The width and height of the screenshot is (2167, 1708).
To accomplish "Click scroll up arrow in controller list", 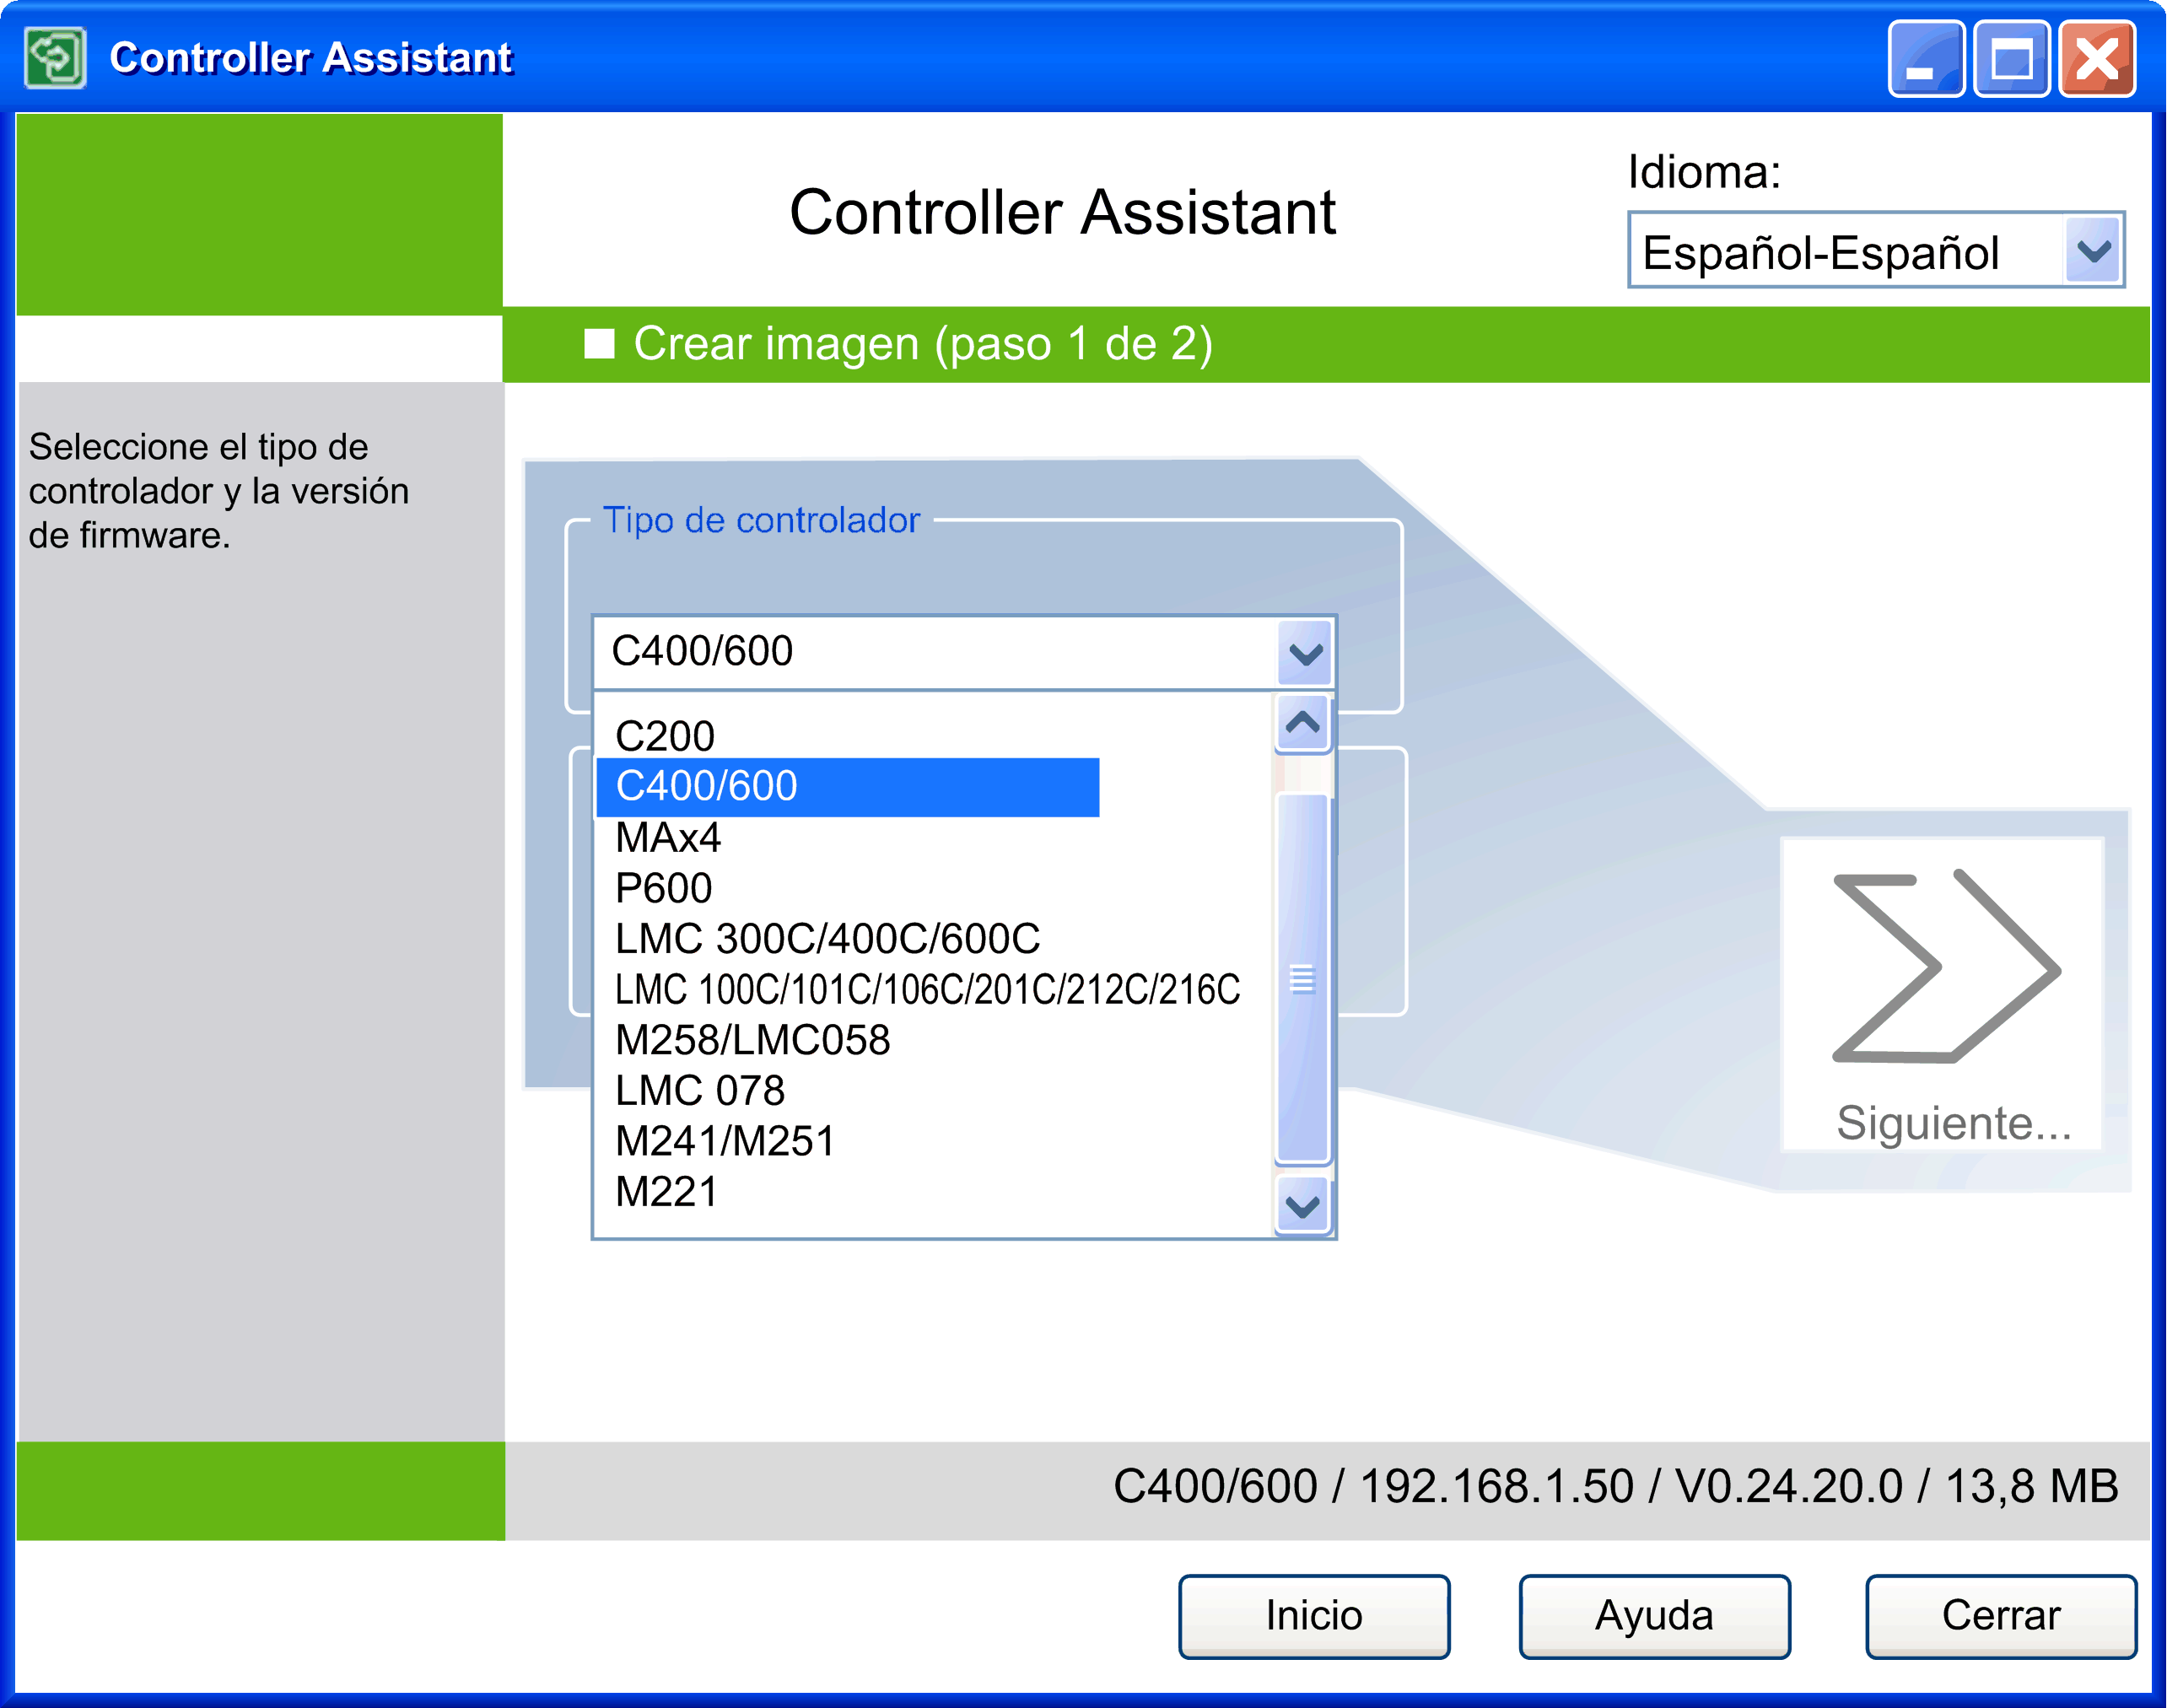I will coord(1302,722).
